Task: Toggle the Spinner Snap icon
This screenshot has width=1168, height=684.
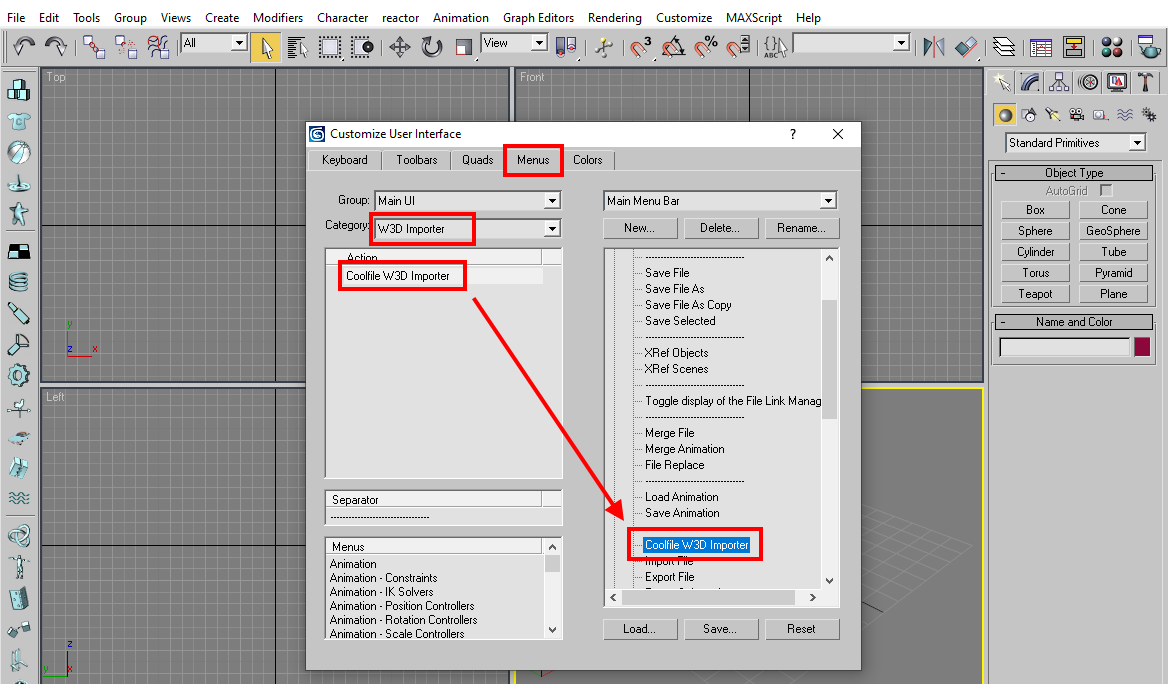Action: 738,47
